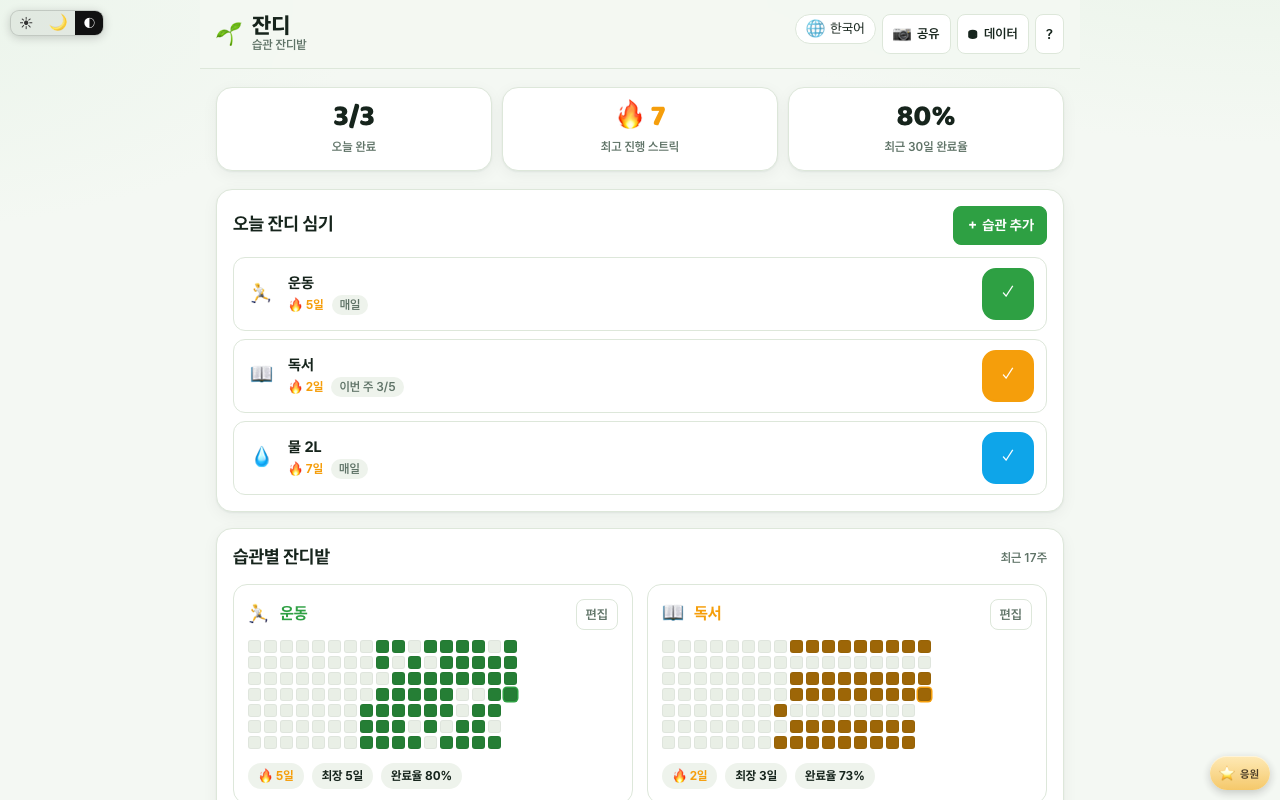
Task: Click 편집 on the 독서 card
Action: click(1011, 614)
